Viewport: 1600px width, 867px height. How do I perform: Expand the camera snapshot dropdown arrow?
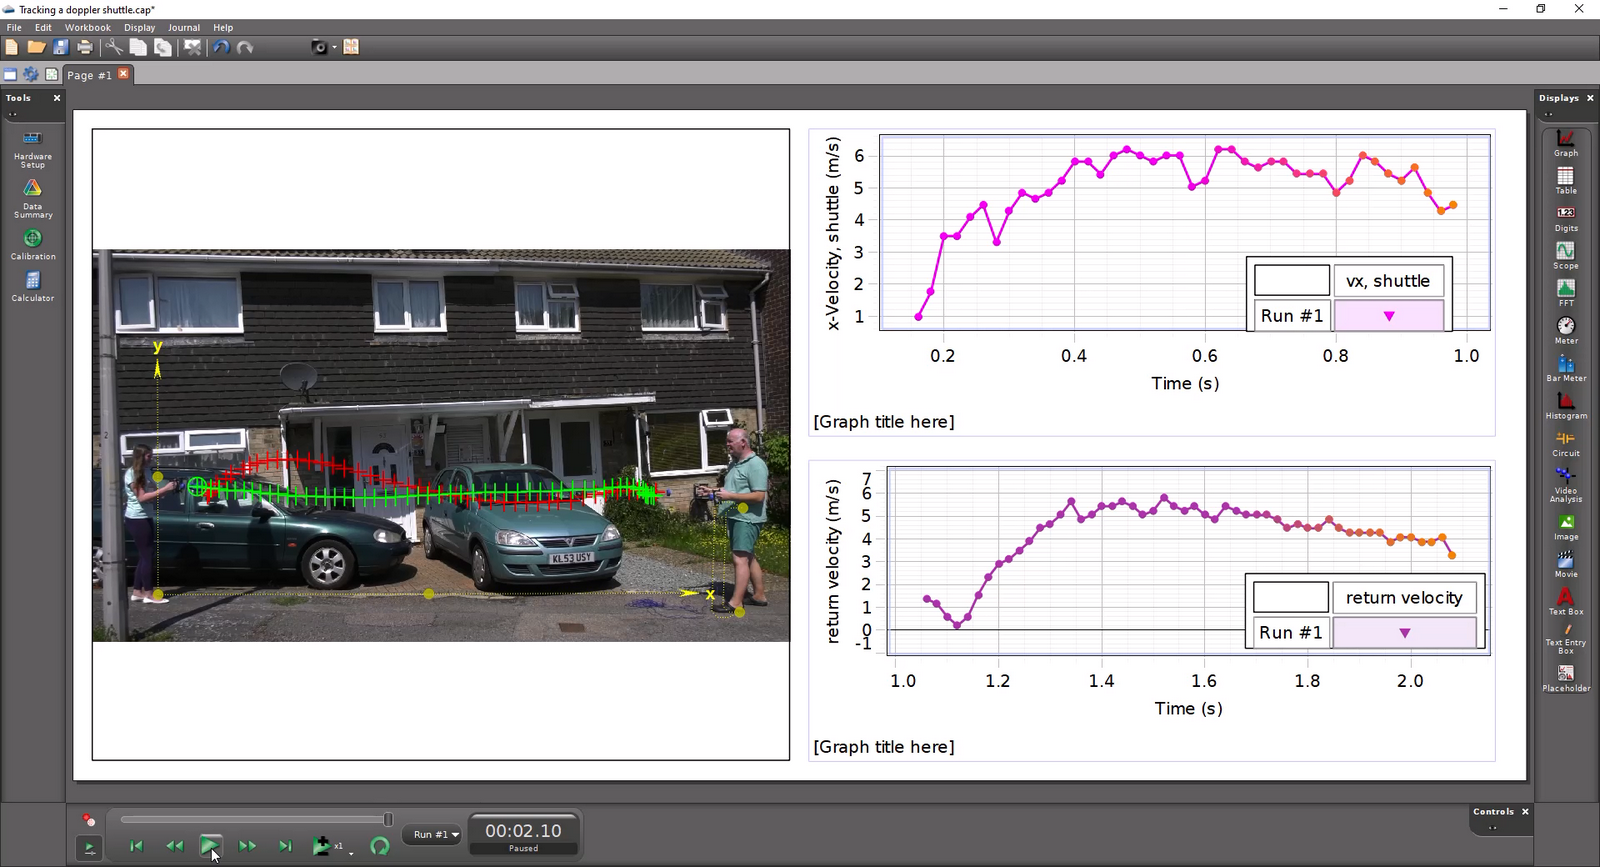(x=334, y=47)
